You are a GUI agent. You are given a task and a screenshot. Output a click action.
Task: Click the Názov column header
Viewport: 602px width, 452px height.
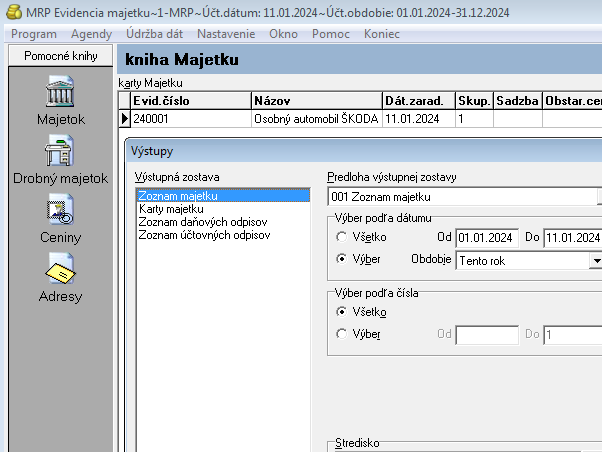coord(317,101)
